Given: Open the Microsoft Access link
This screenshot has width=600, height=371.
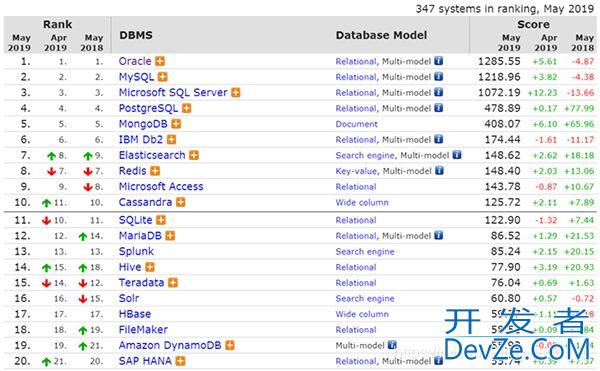Looking at the screenshot, I should click(161, 187).
